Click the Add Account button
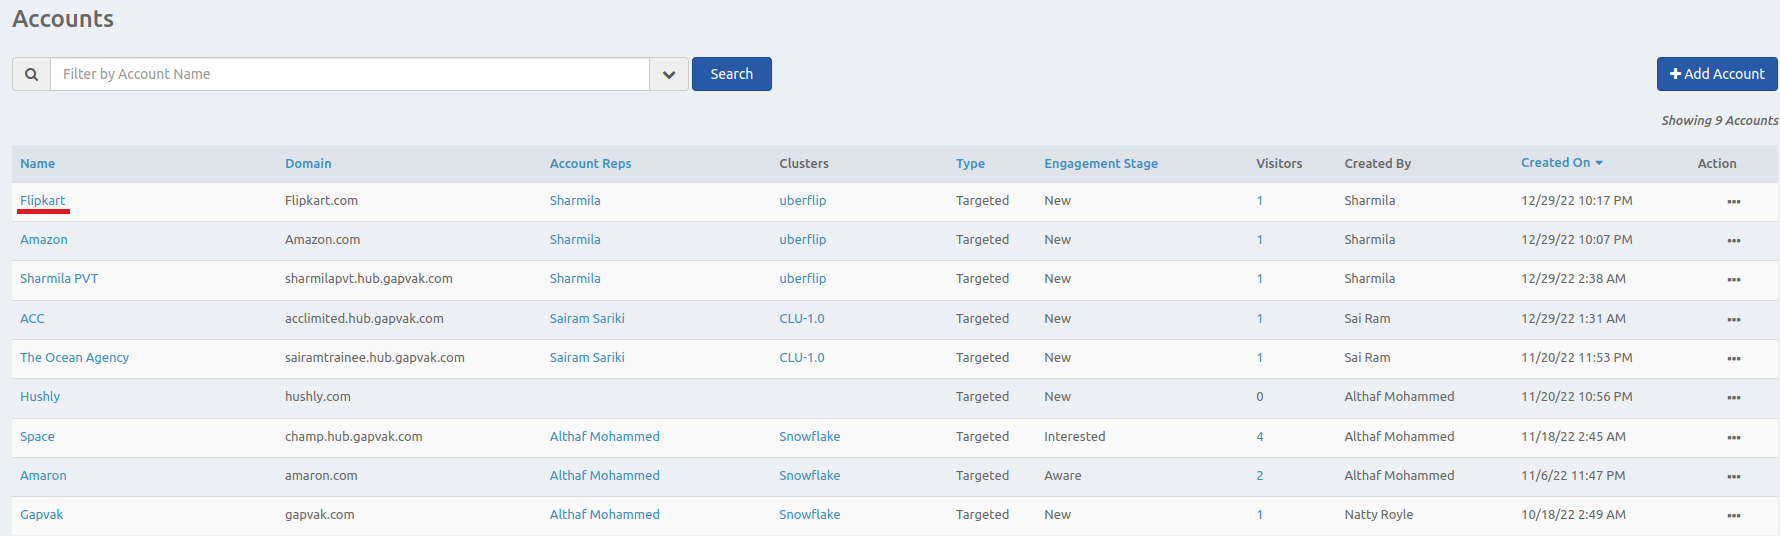1780x536 pixels. click(x=1717, y=74)
